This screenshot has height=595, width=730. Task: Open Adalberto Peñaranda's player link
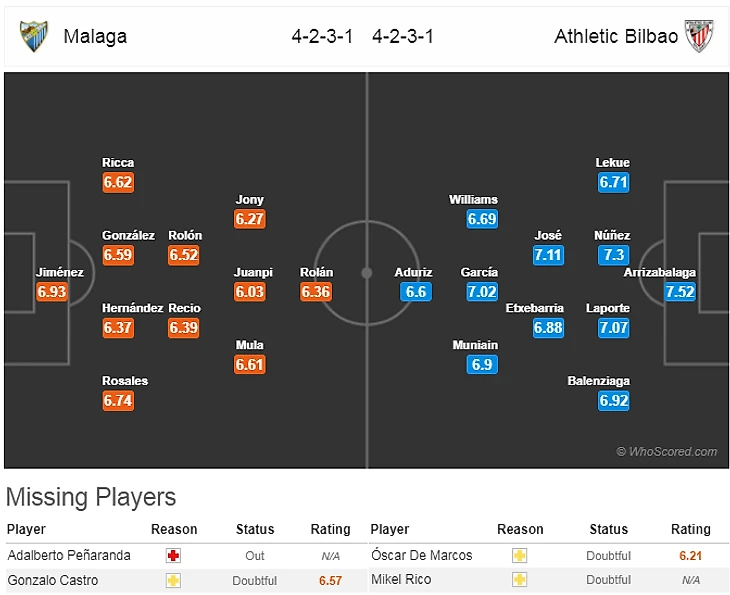[x=69, y=555]
